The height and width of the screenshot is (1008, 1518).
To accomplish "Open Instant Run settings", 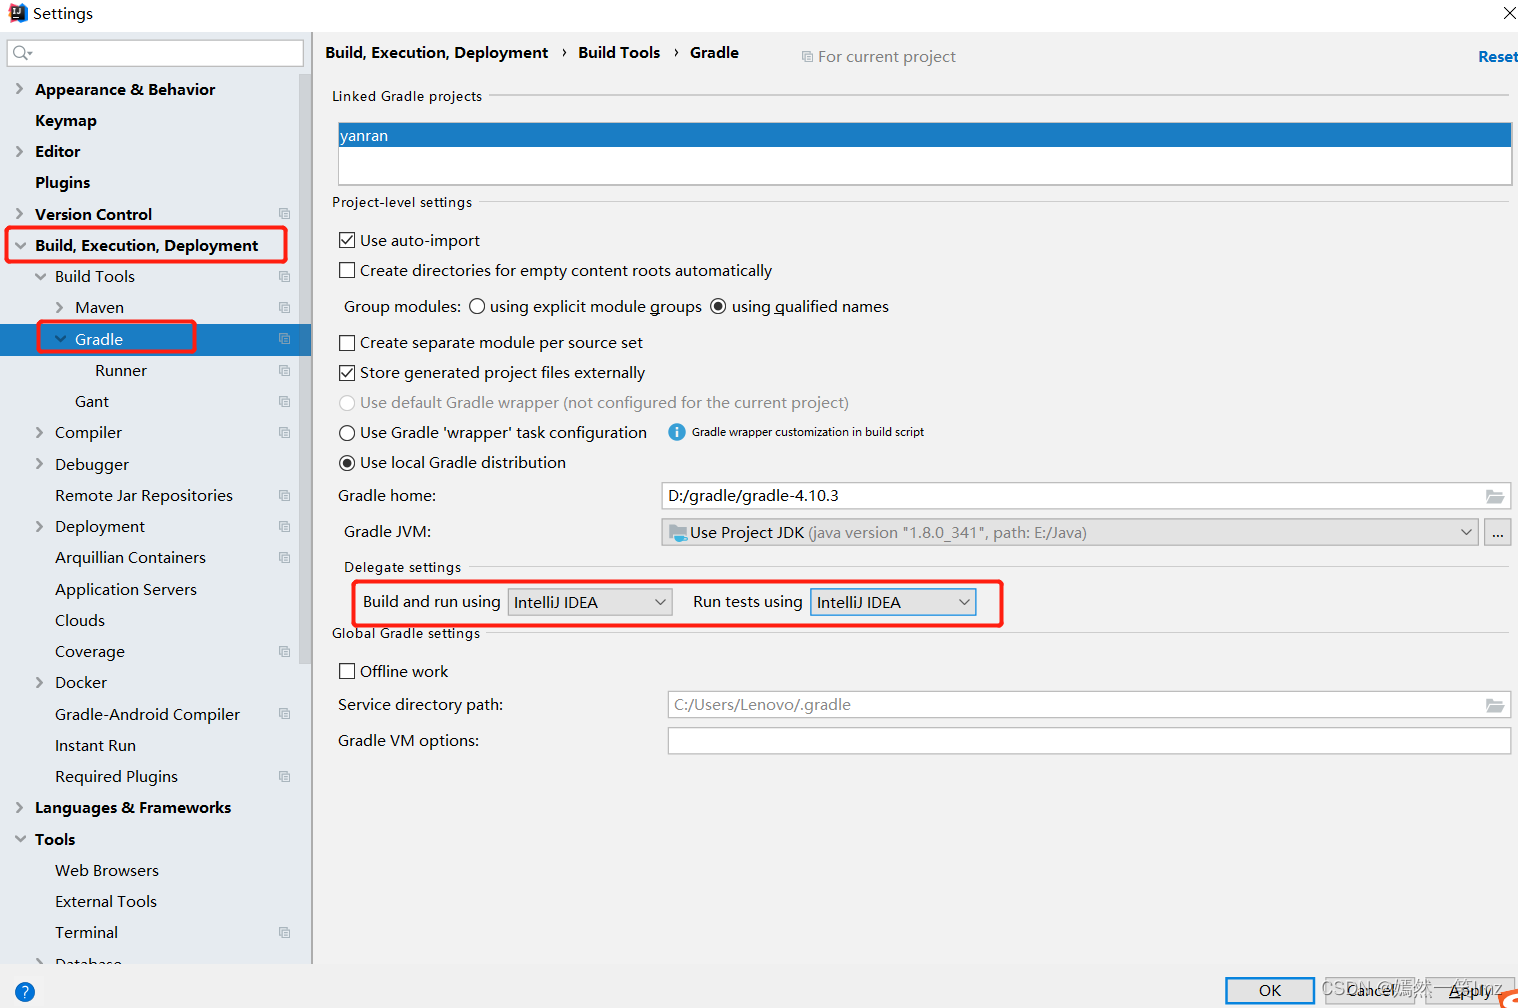I will (95, 745).
